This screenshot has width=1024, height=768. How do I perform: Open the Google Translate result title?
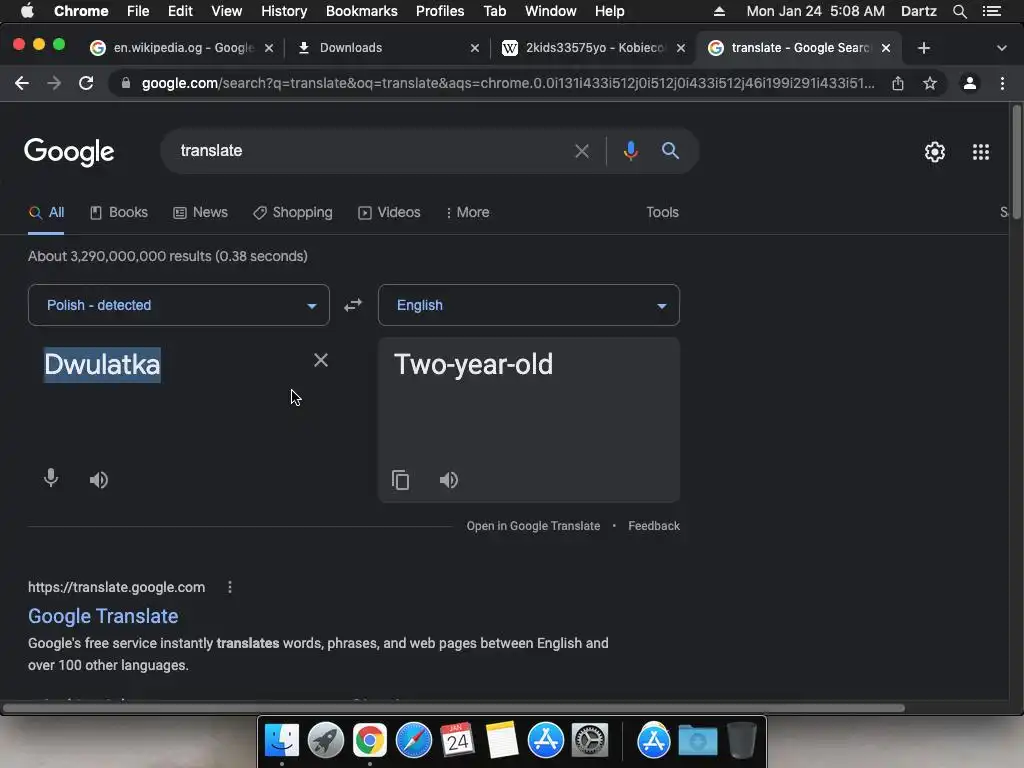tap(103, 616)
